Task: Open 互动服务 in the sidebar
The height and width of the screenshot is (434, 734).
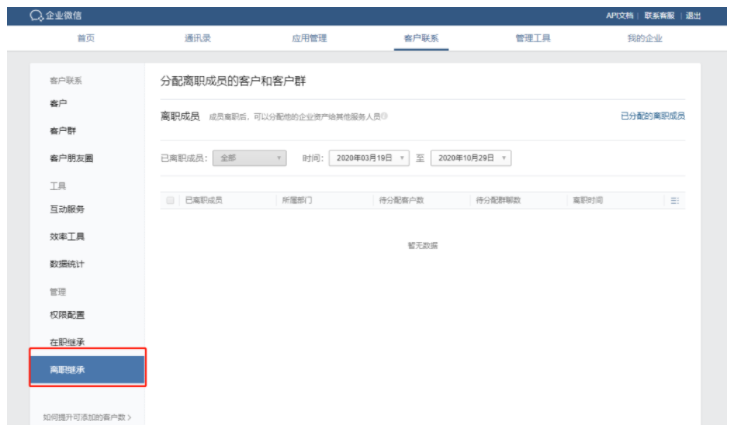Action: [67, 209]
